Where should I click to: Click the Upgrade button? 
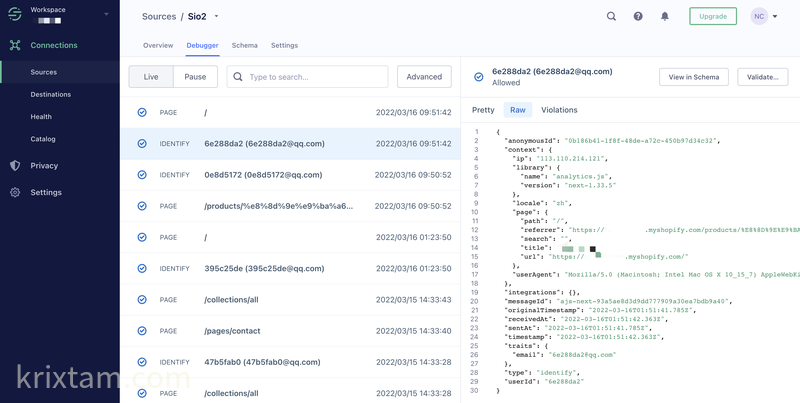click(x=713, y=16)
